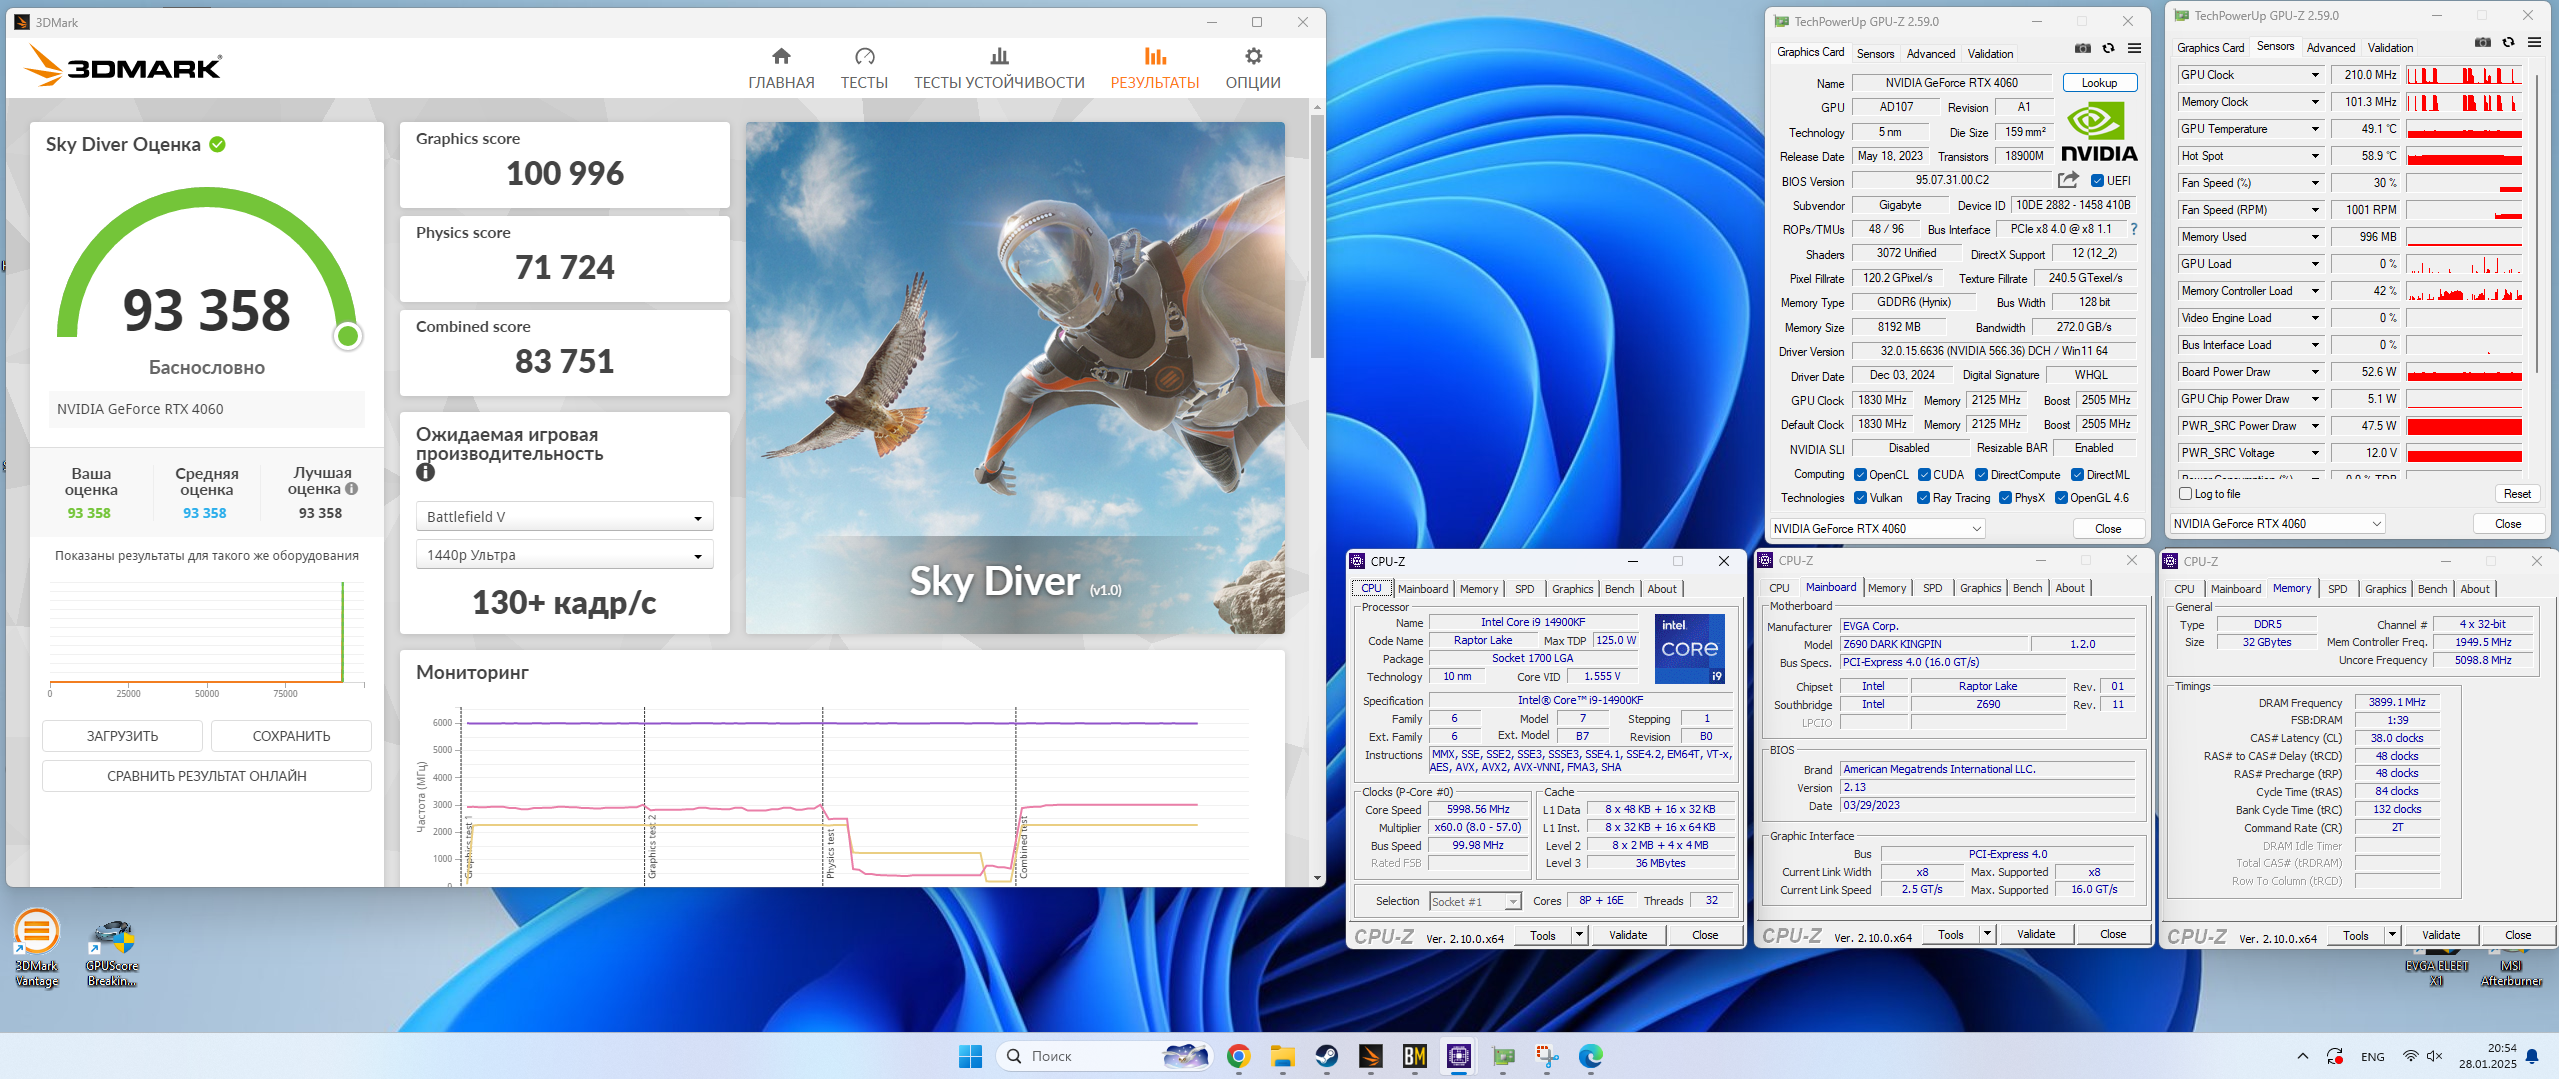Open the ТЕСТЫ УСТОЙЧИВОСТИ bar-chart icon
Viewport: 2559px width, 1079px height.
[x=999, y=56]
